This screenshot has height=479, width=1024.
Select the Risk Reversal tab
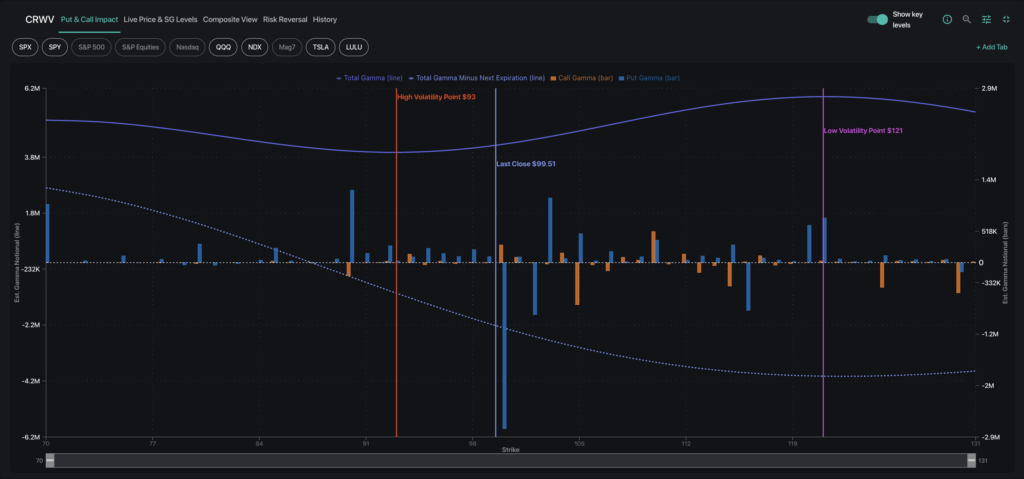tap(285, 19)
